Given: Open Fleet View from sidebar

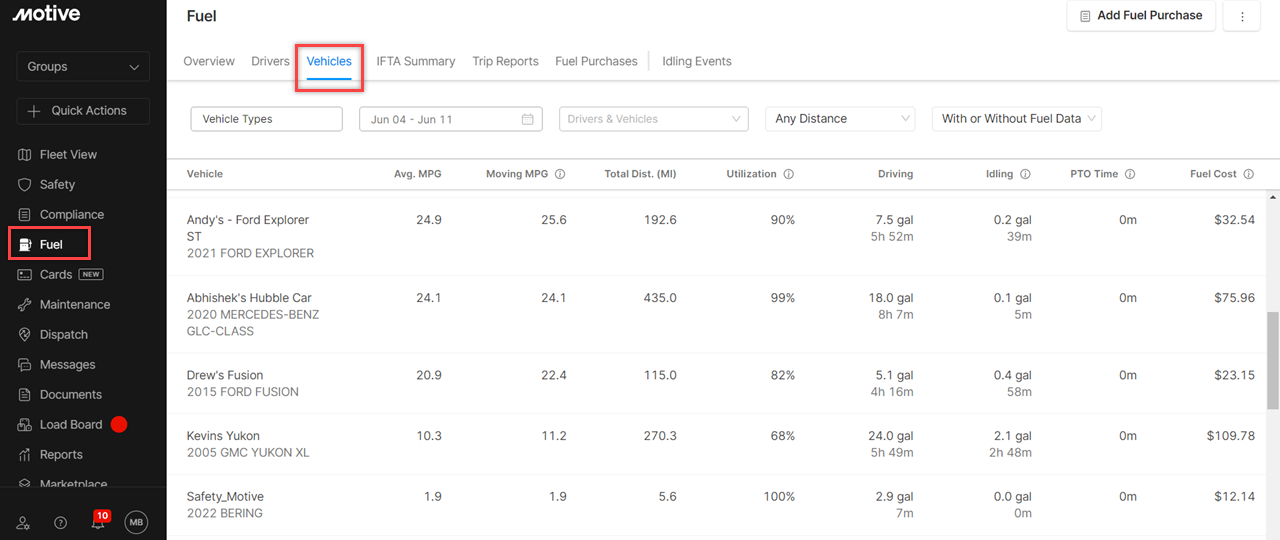Looking at the screenshot, I should 68,154.
